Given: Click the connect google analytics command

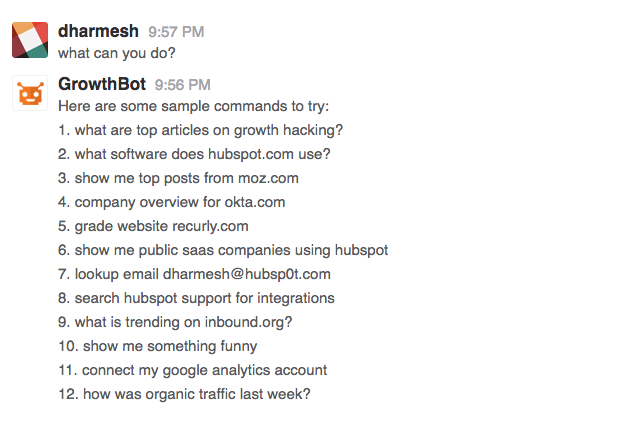Looking at the screenshot, I should tap(193, 370).
